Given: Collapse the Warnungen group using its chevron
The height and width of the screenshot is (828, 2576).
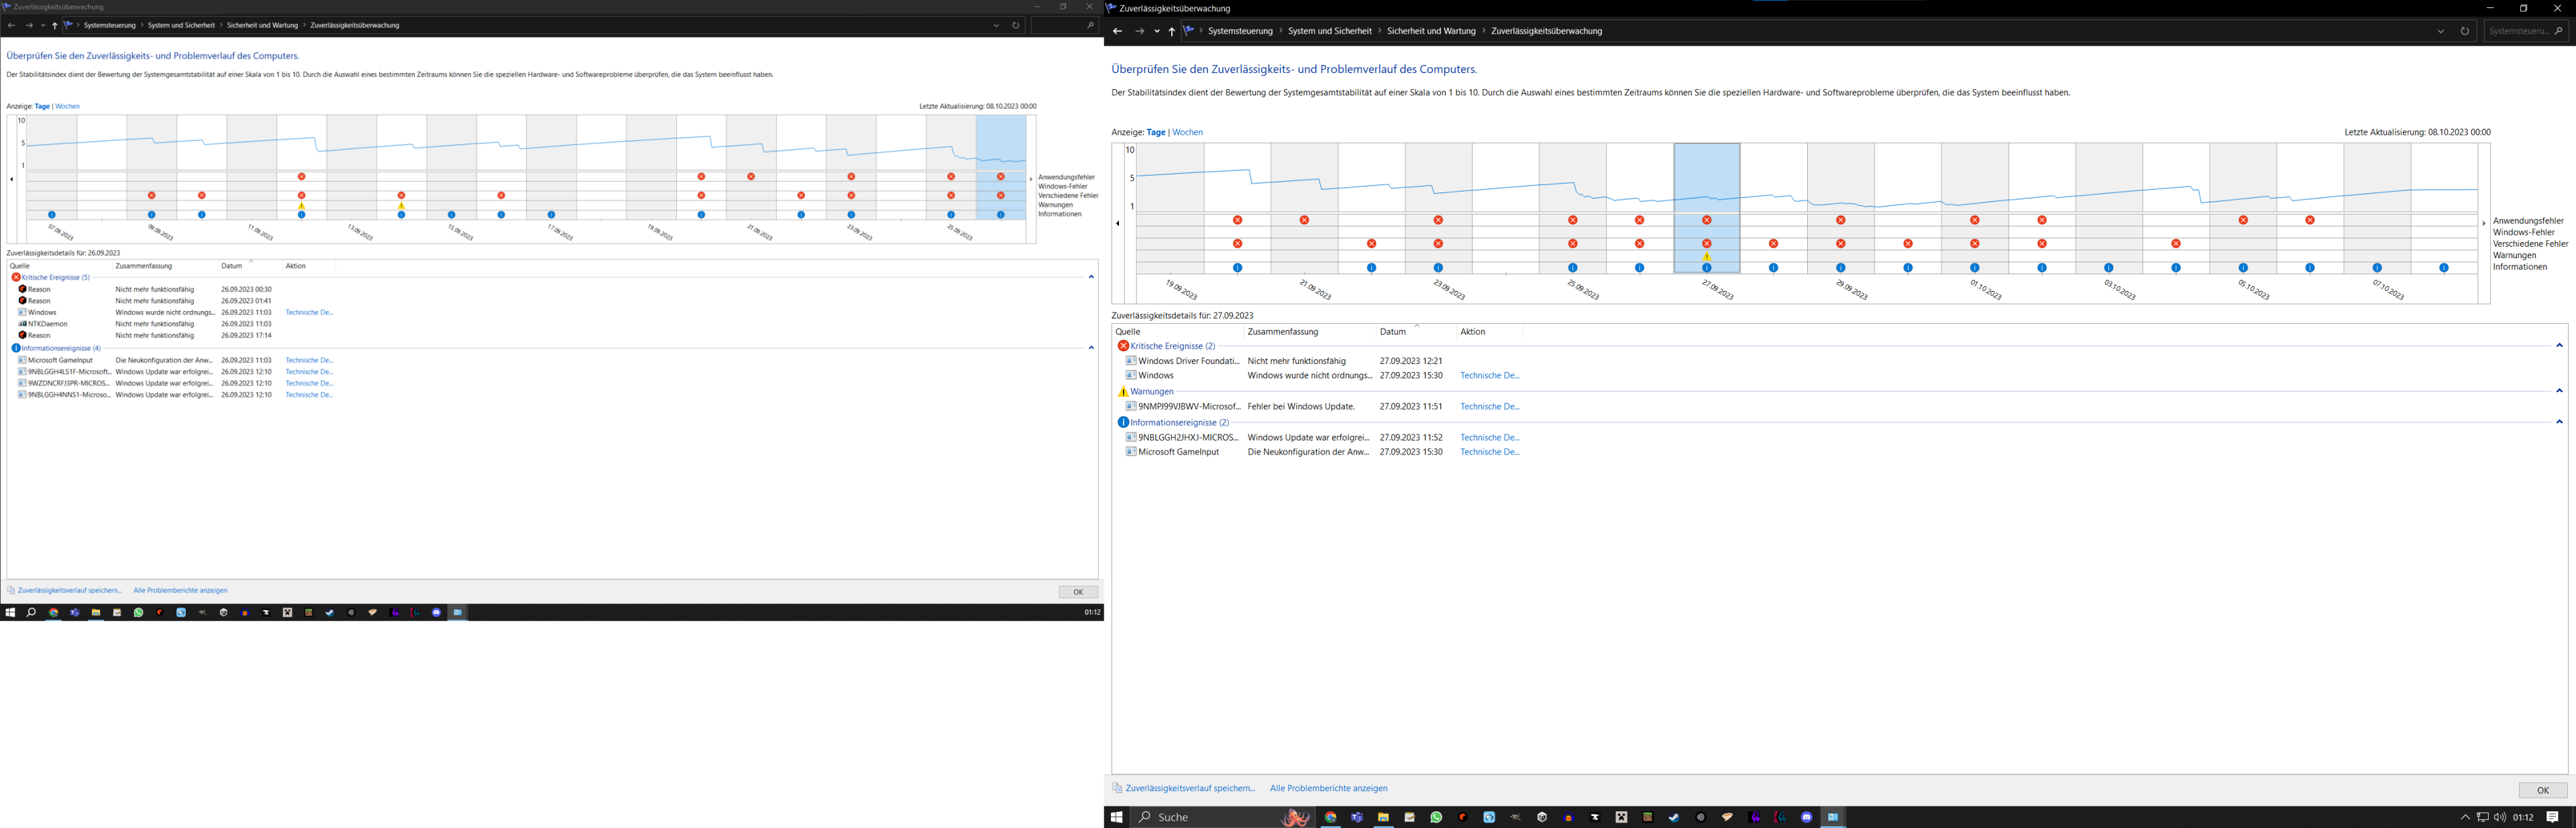Looking at the screenshot, I should pyautogui.click(x=2559, y=391).
